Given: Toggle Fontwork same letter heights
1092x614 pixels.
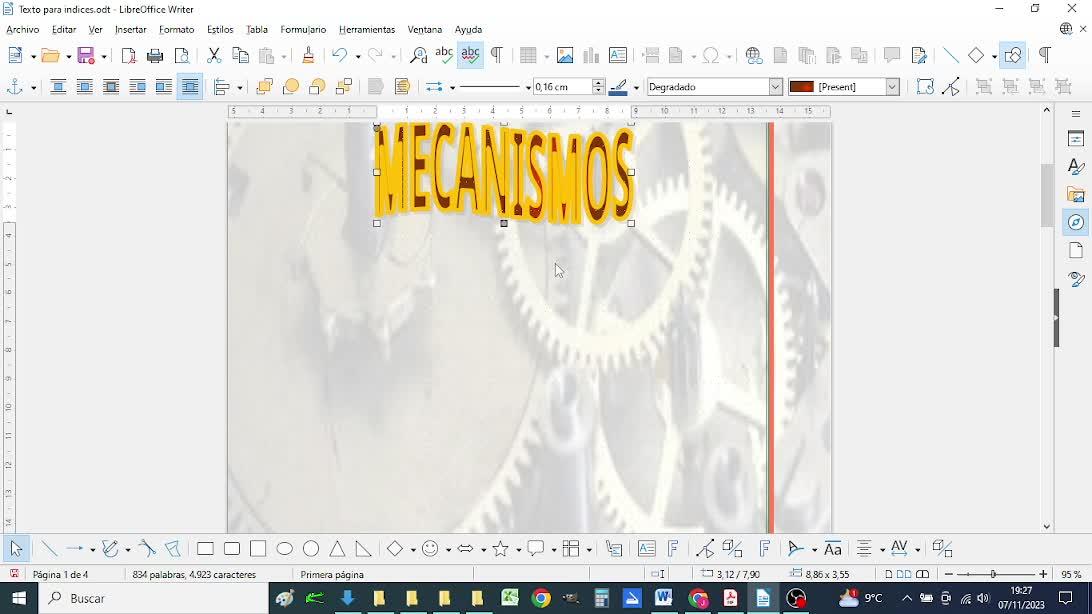Looking at the screenshot, I should [x=833, y=549].
